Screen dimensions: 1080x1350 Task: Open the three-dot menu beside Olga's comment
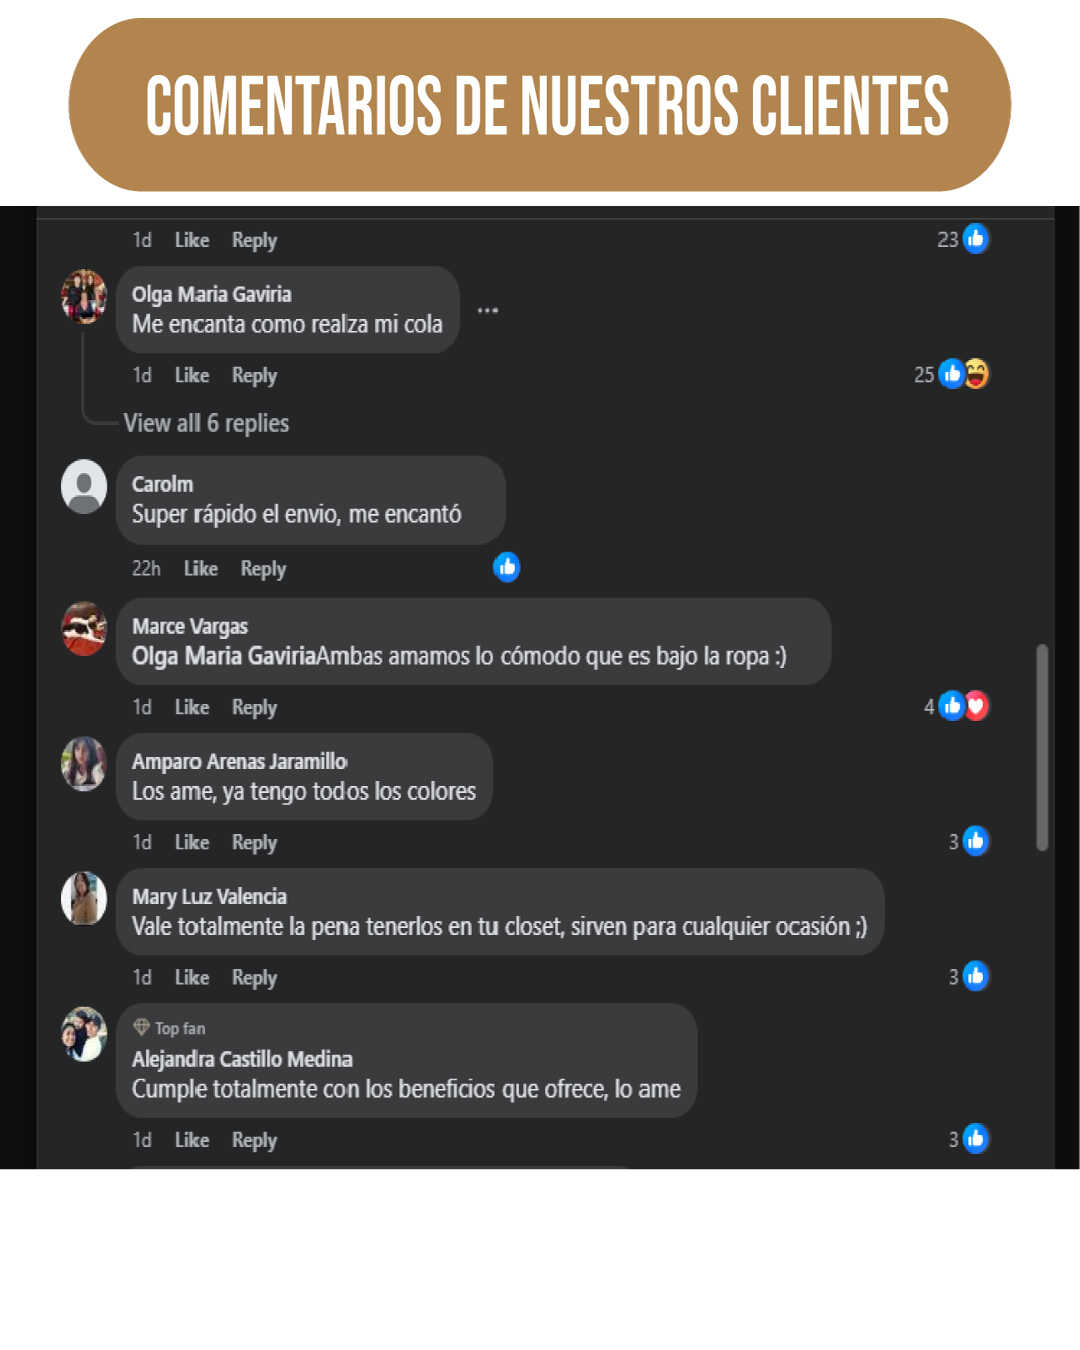point(487,310)
